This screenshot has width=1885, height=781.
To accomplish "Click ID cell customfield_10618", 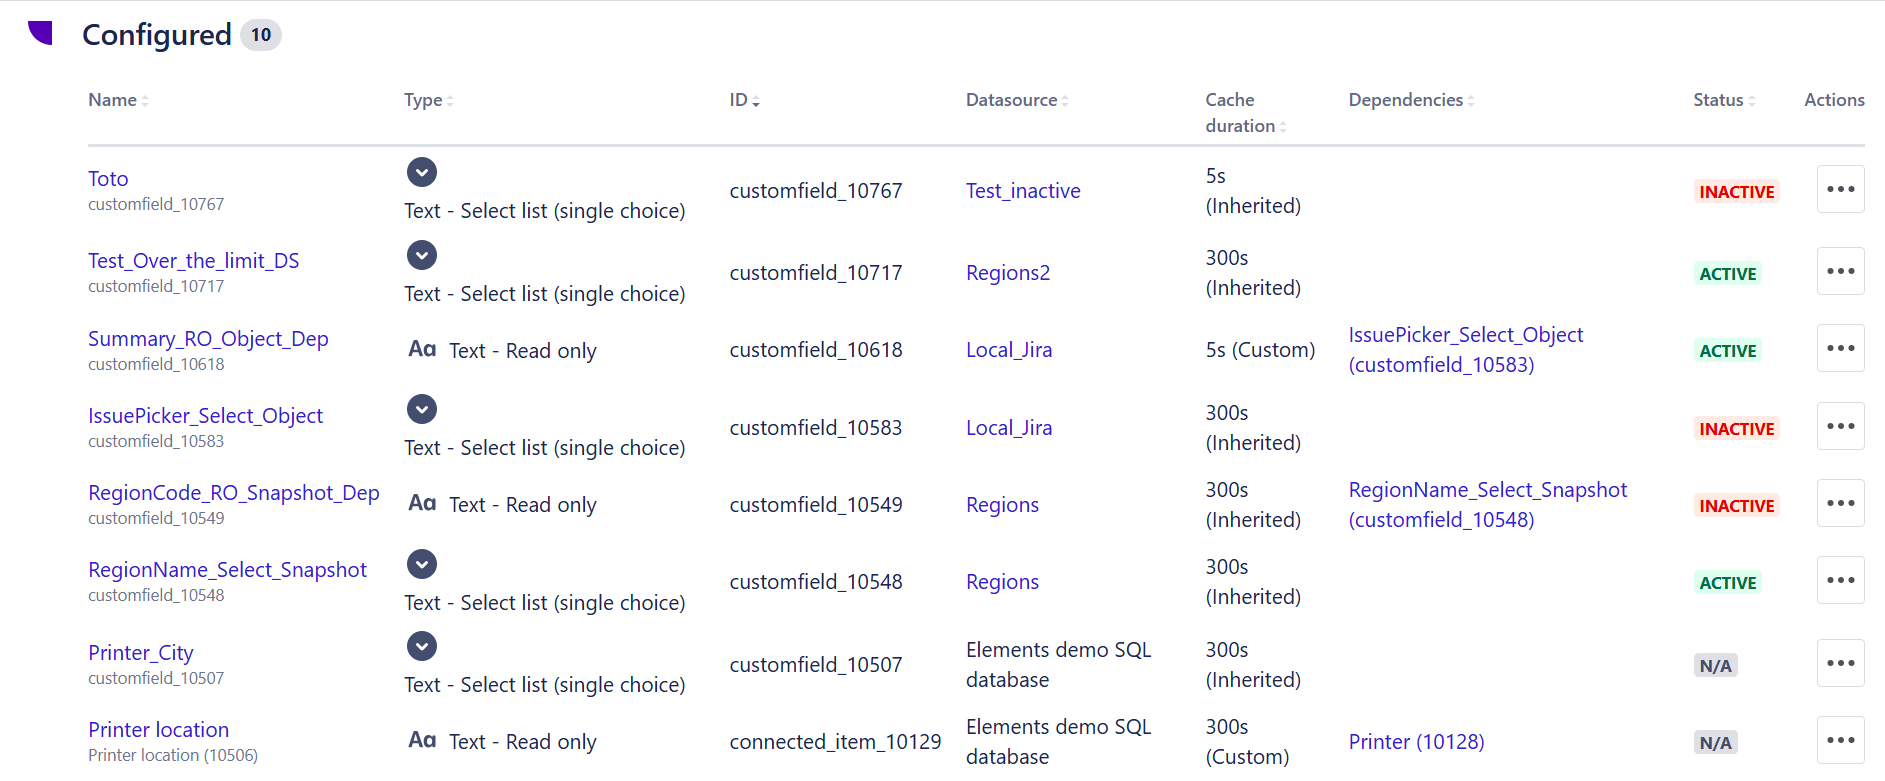I will 816,350.
